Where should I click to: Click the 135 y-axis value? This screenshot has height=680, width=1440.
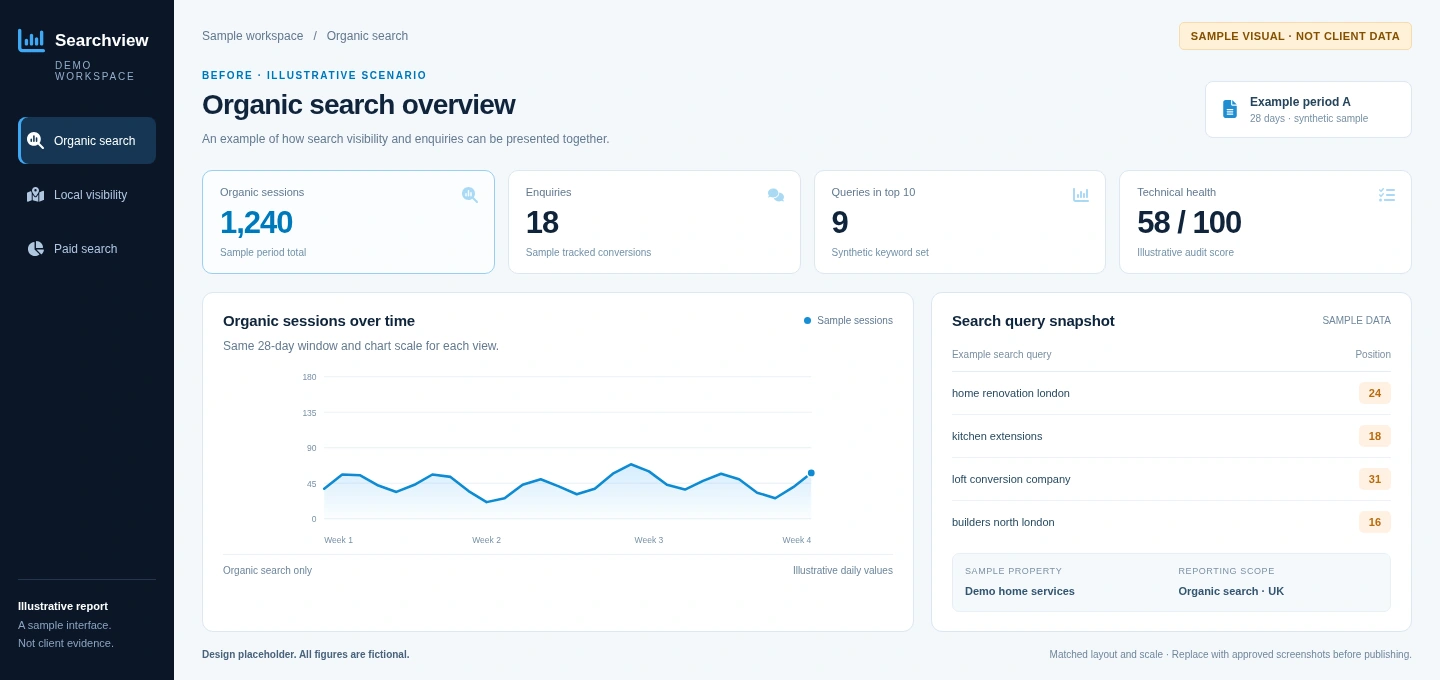(x=309, y=413)
